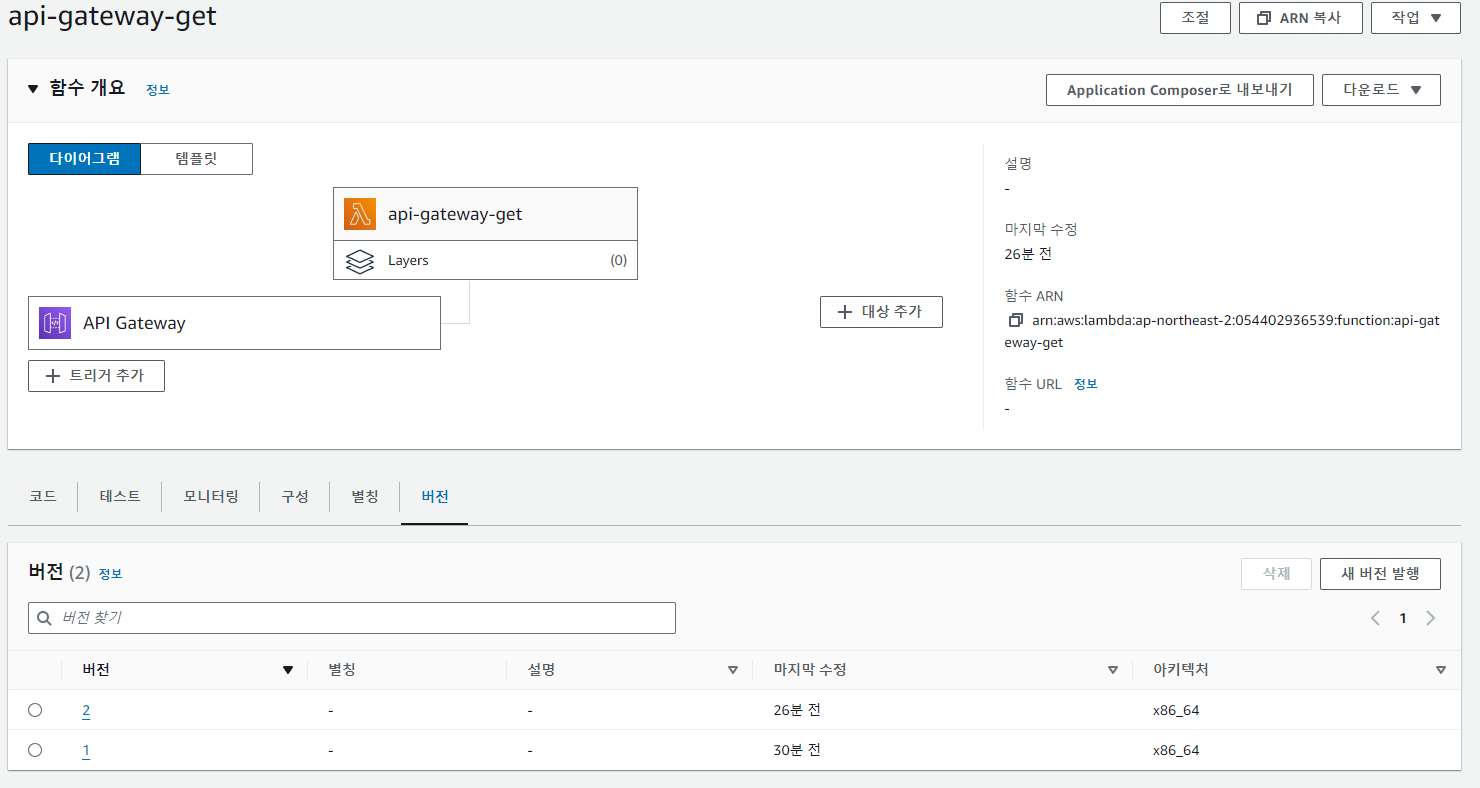Open version 1 link

[86, 751]
